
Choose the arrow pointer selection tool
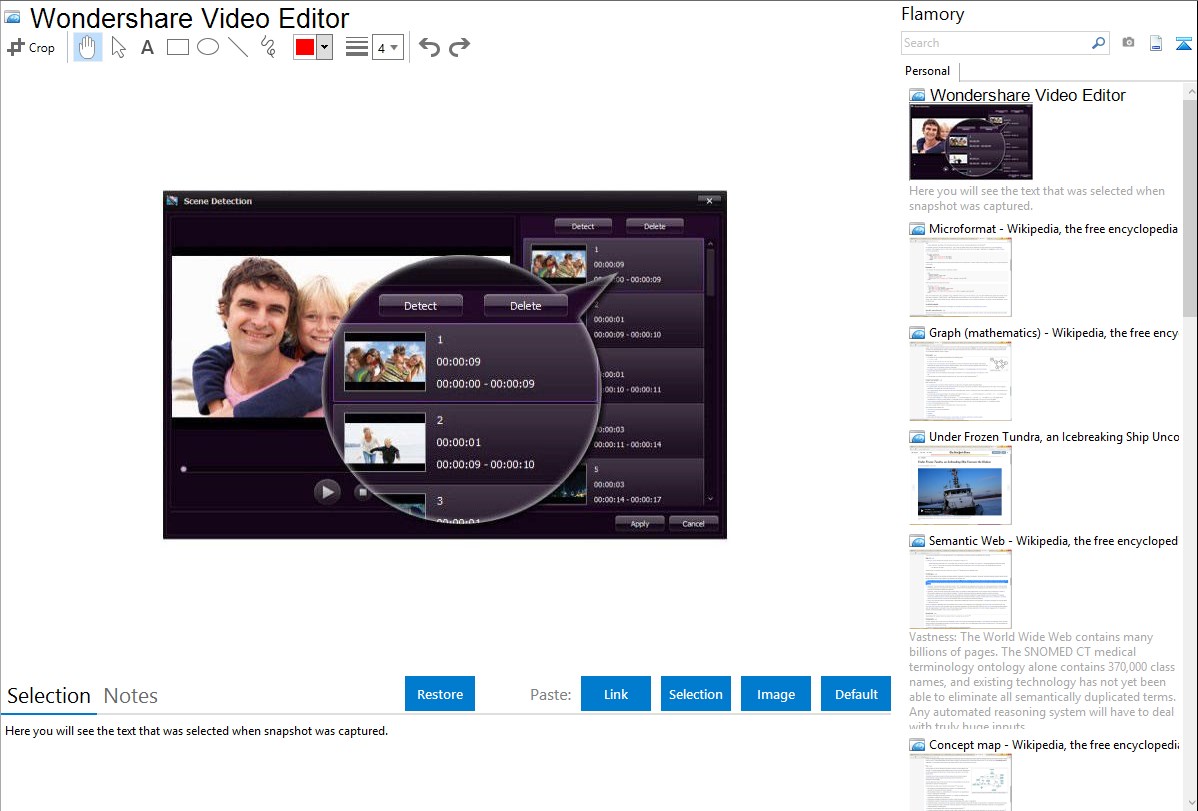pos(118,47)
